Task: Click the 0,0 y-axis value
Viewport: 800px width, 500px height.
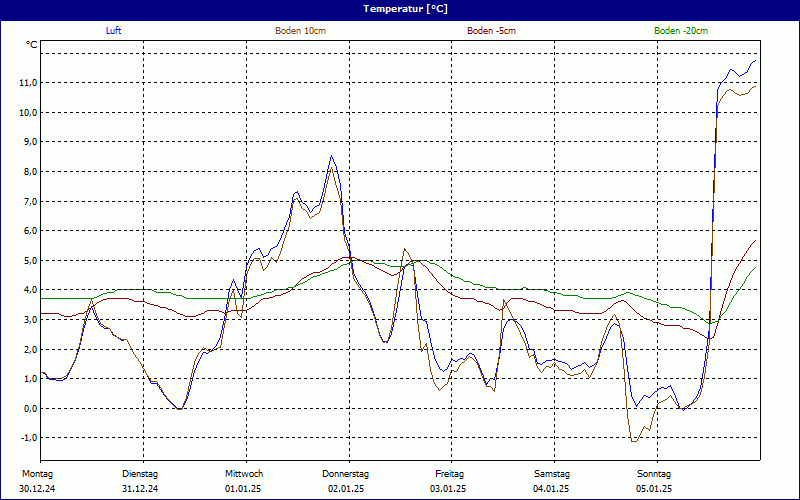Action: 31,408
